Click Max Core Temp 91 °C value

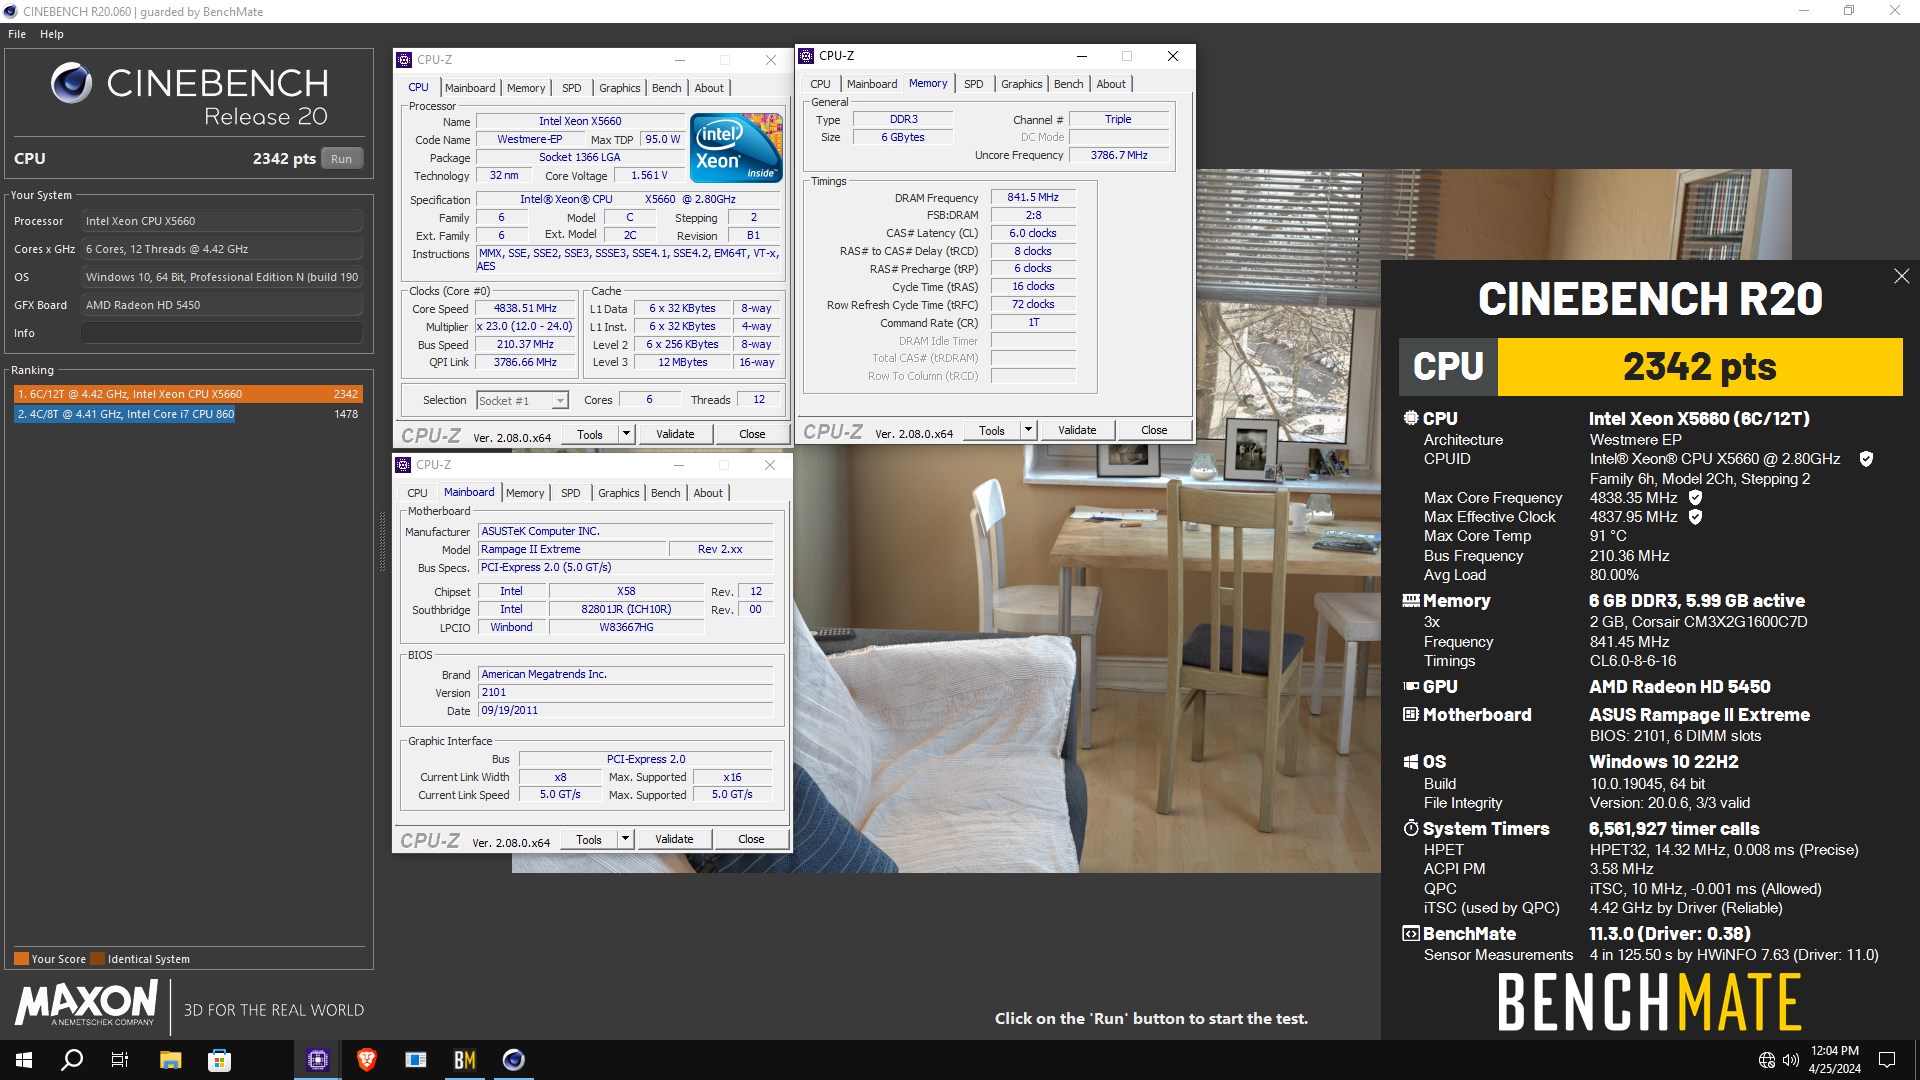point(1608,536)
